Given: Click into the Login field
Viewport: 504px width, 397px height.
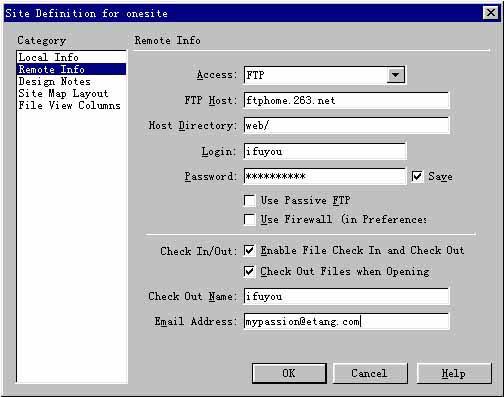Looking at the screenshot, I should coord(325,151).
